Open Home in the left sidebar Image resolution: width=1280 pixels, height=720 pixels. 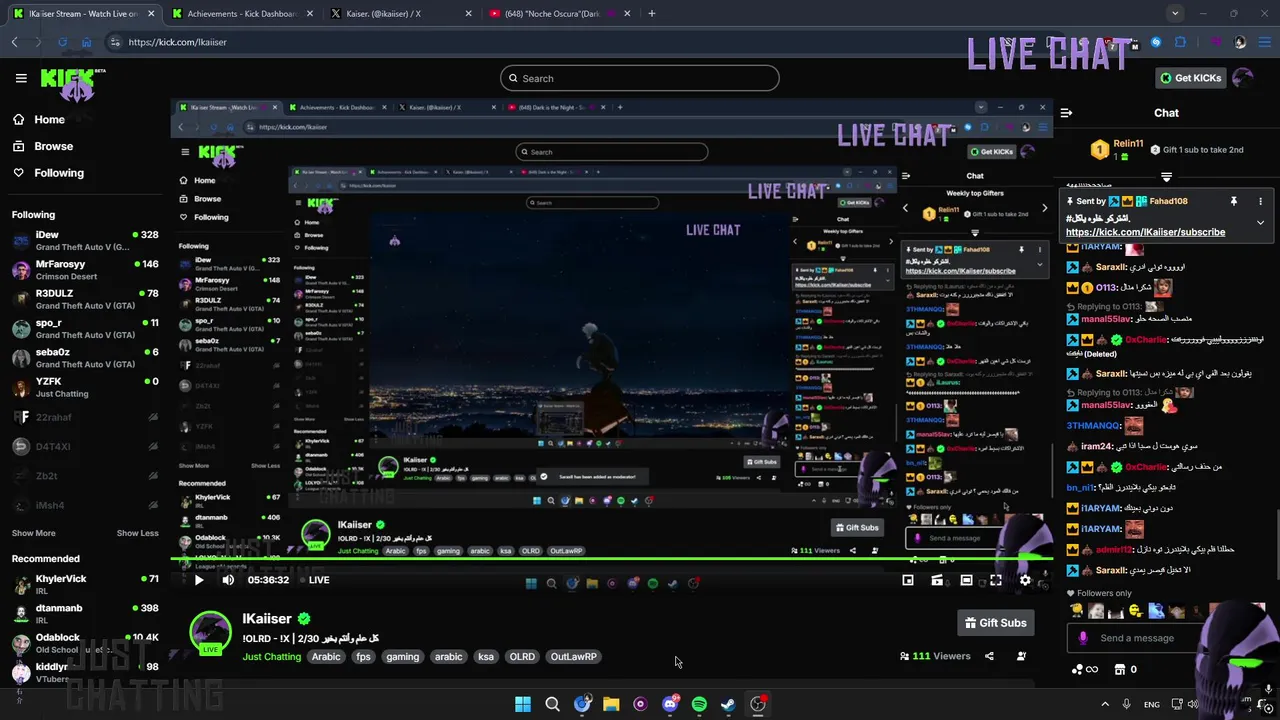coord(49,119)
